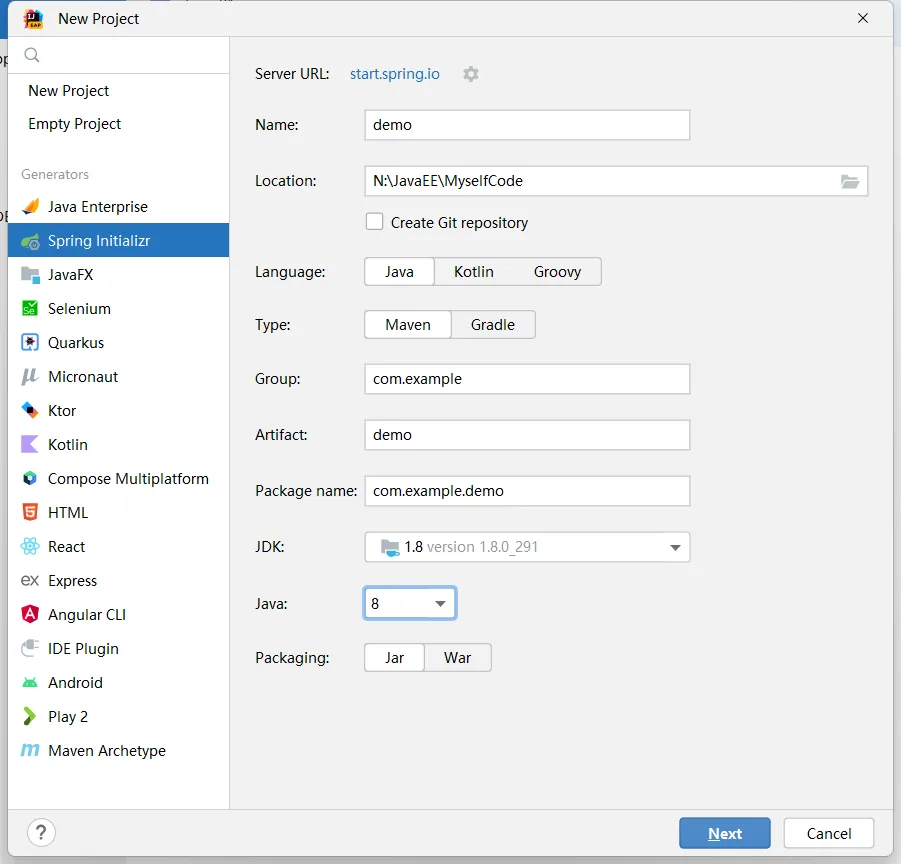The image size is (901, 864).
Task: Set packaging to War
Action: coord(457,658)
